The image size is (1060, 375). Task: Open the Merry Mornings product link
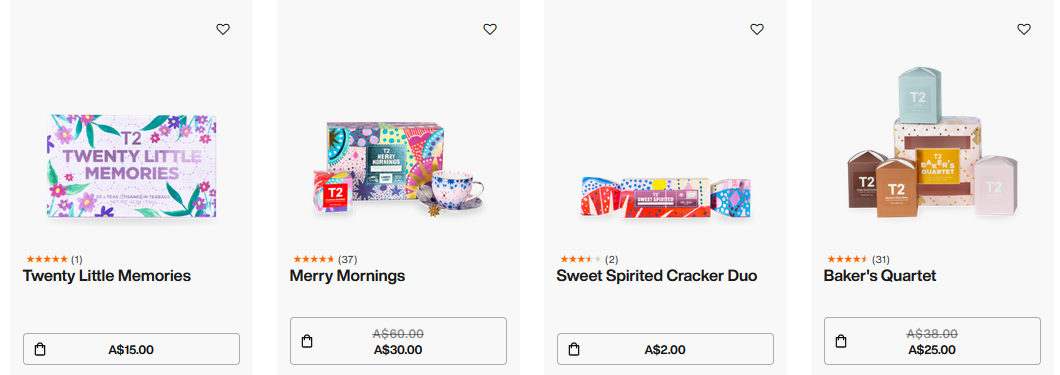(347, 276)
